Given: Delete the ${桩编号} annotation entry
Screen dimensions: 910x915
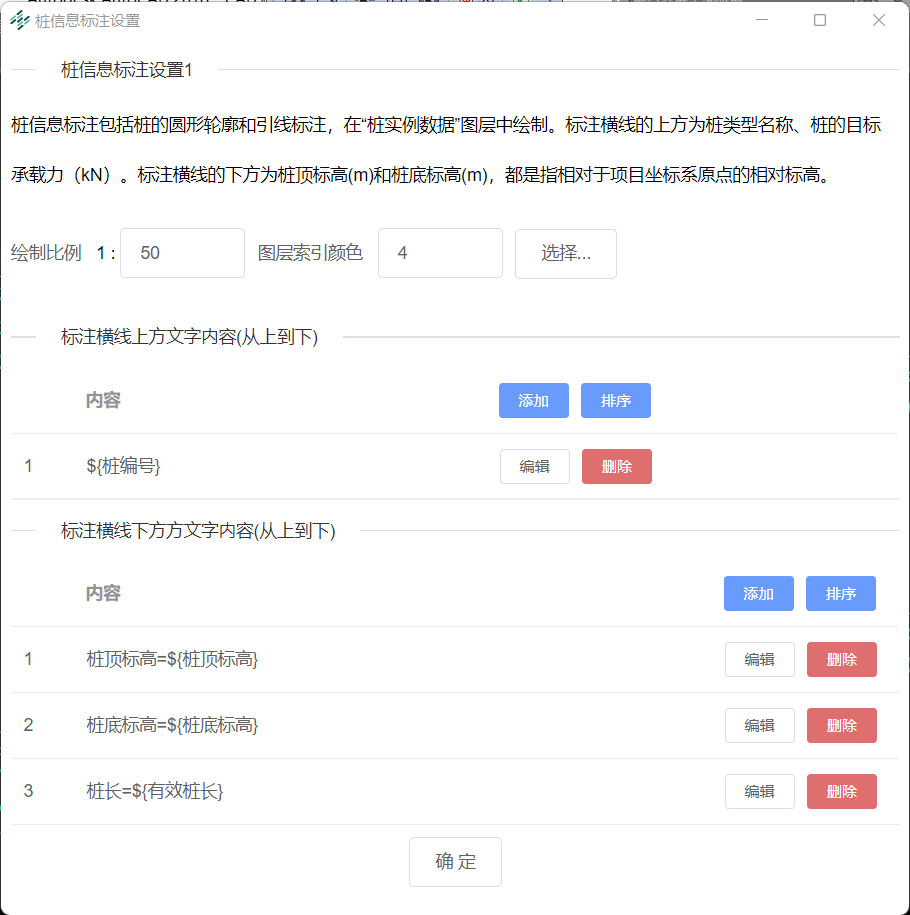Looking at the screenshot, I should pyautogui.click(x=616, y=466).
